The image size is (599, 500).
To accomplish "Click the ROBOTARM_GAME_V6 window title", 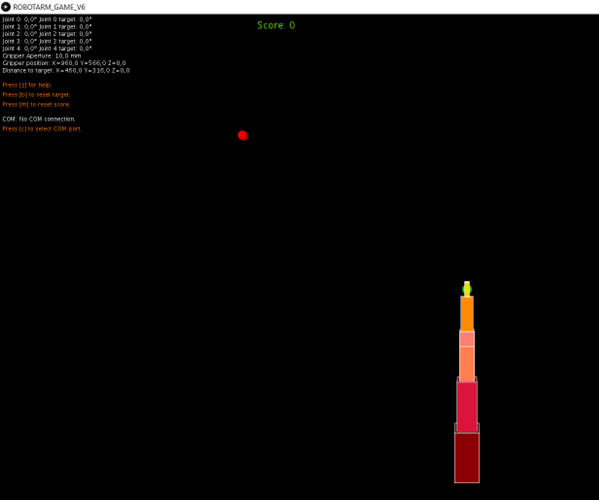I will tap(49, 7).
